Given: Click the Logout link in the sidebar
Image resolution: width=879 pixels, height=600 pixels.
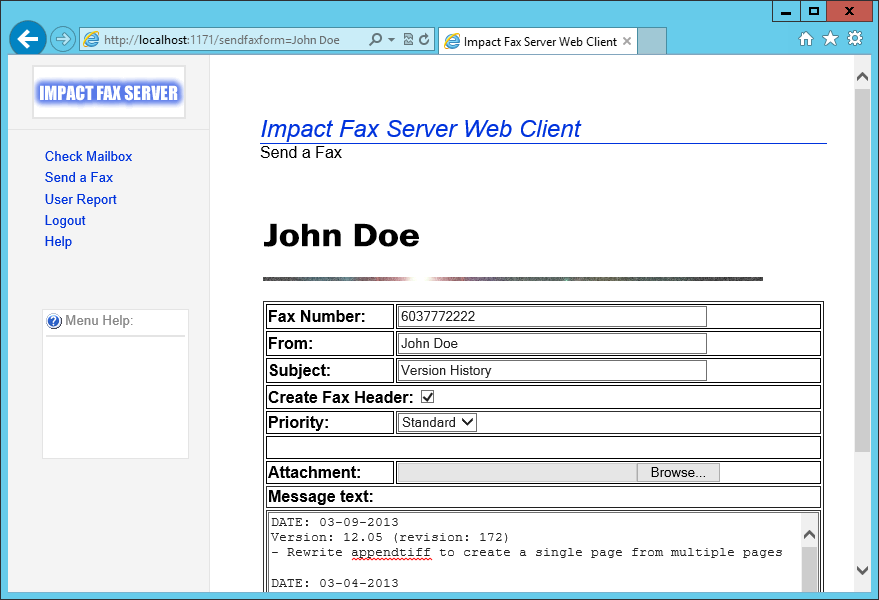Looking at the screenshot, I should click(x=65, y=220).
